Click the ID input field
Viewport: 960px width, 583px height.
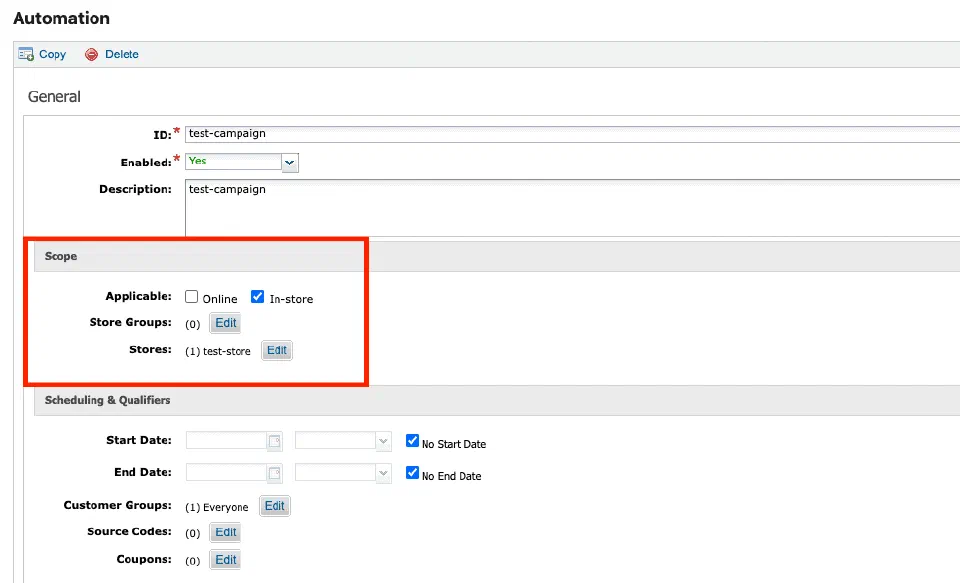coord(572,134)
